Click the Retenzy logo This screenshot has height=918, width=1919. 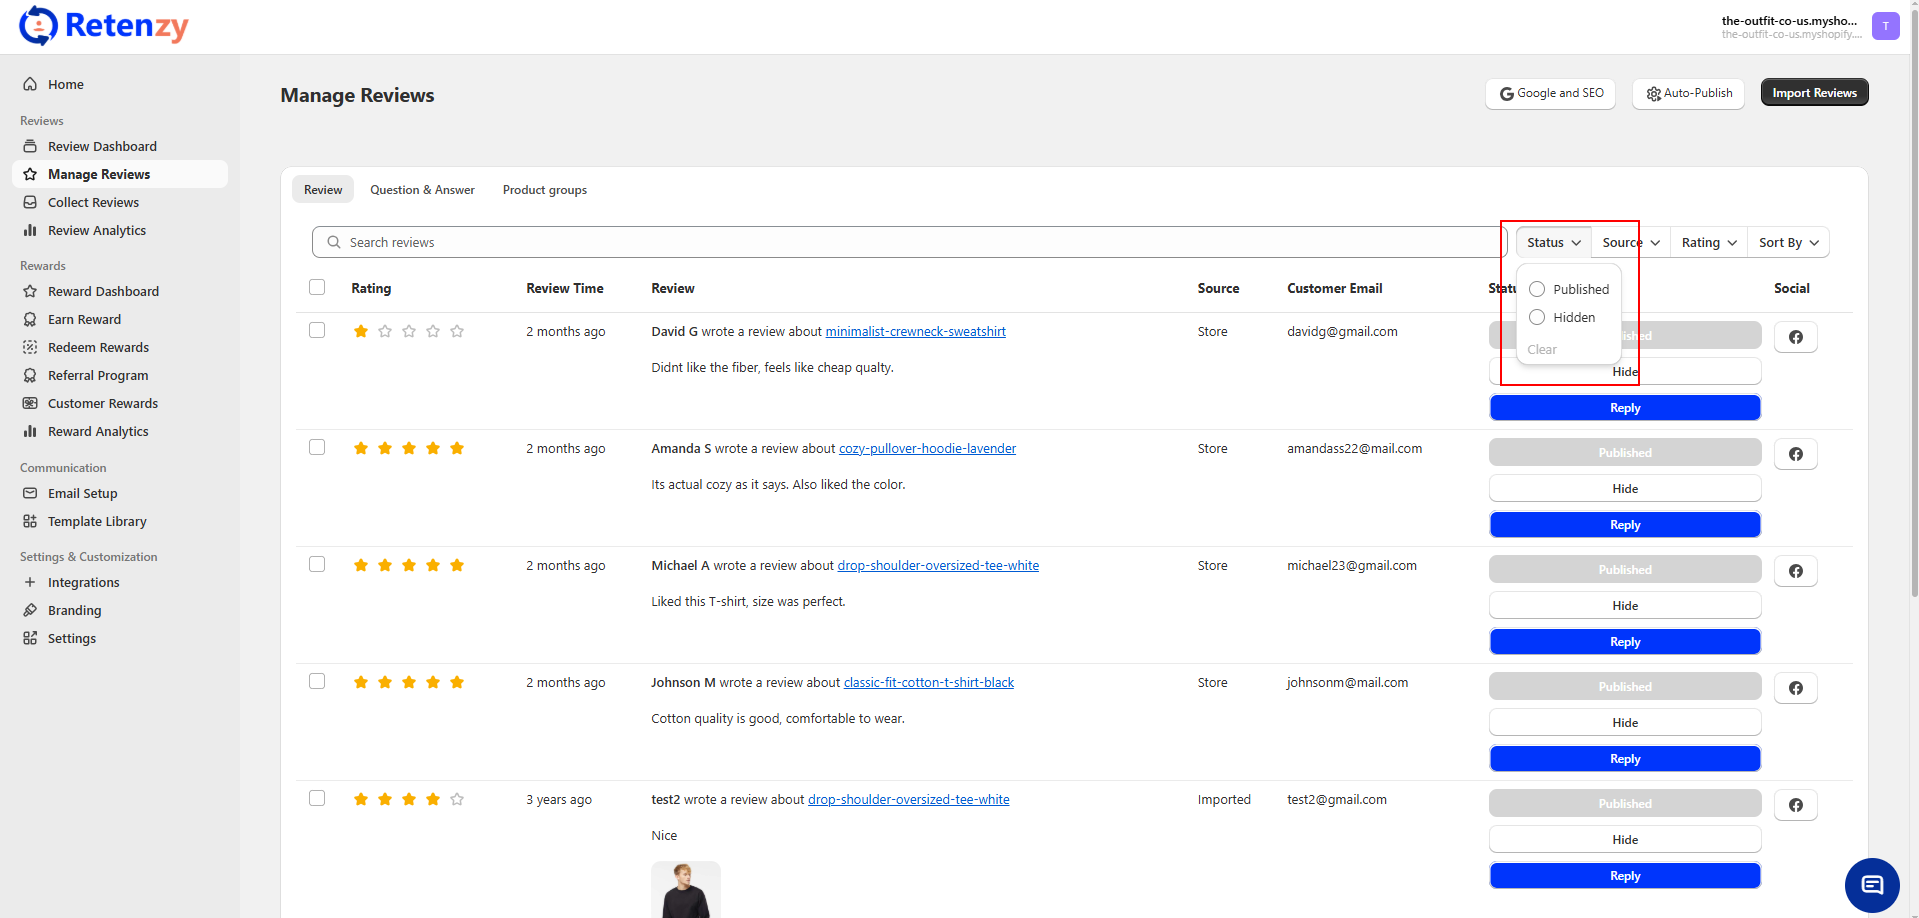pyautogui.click(x=104, y=26)
